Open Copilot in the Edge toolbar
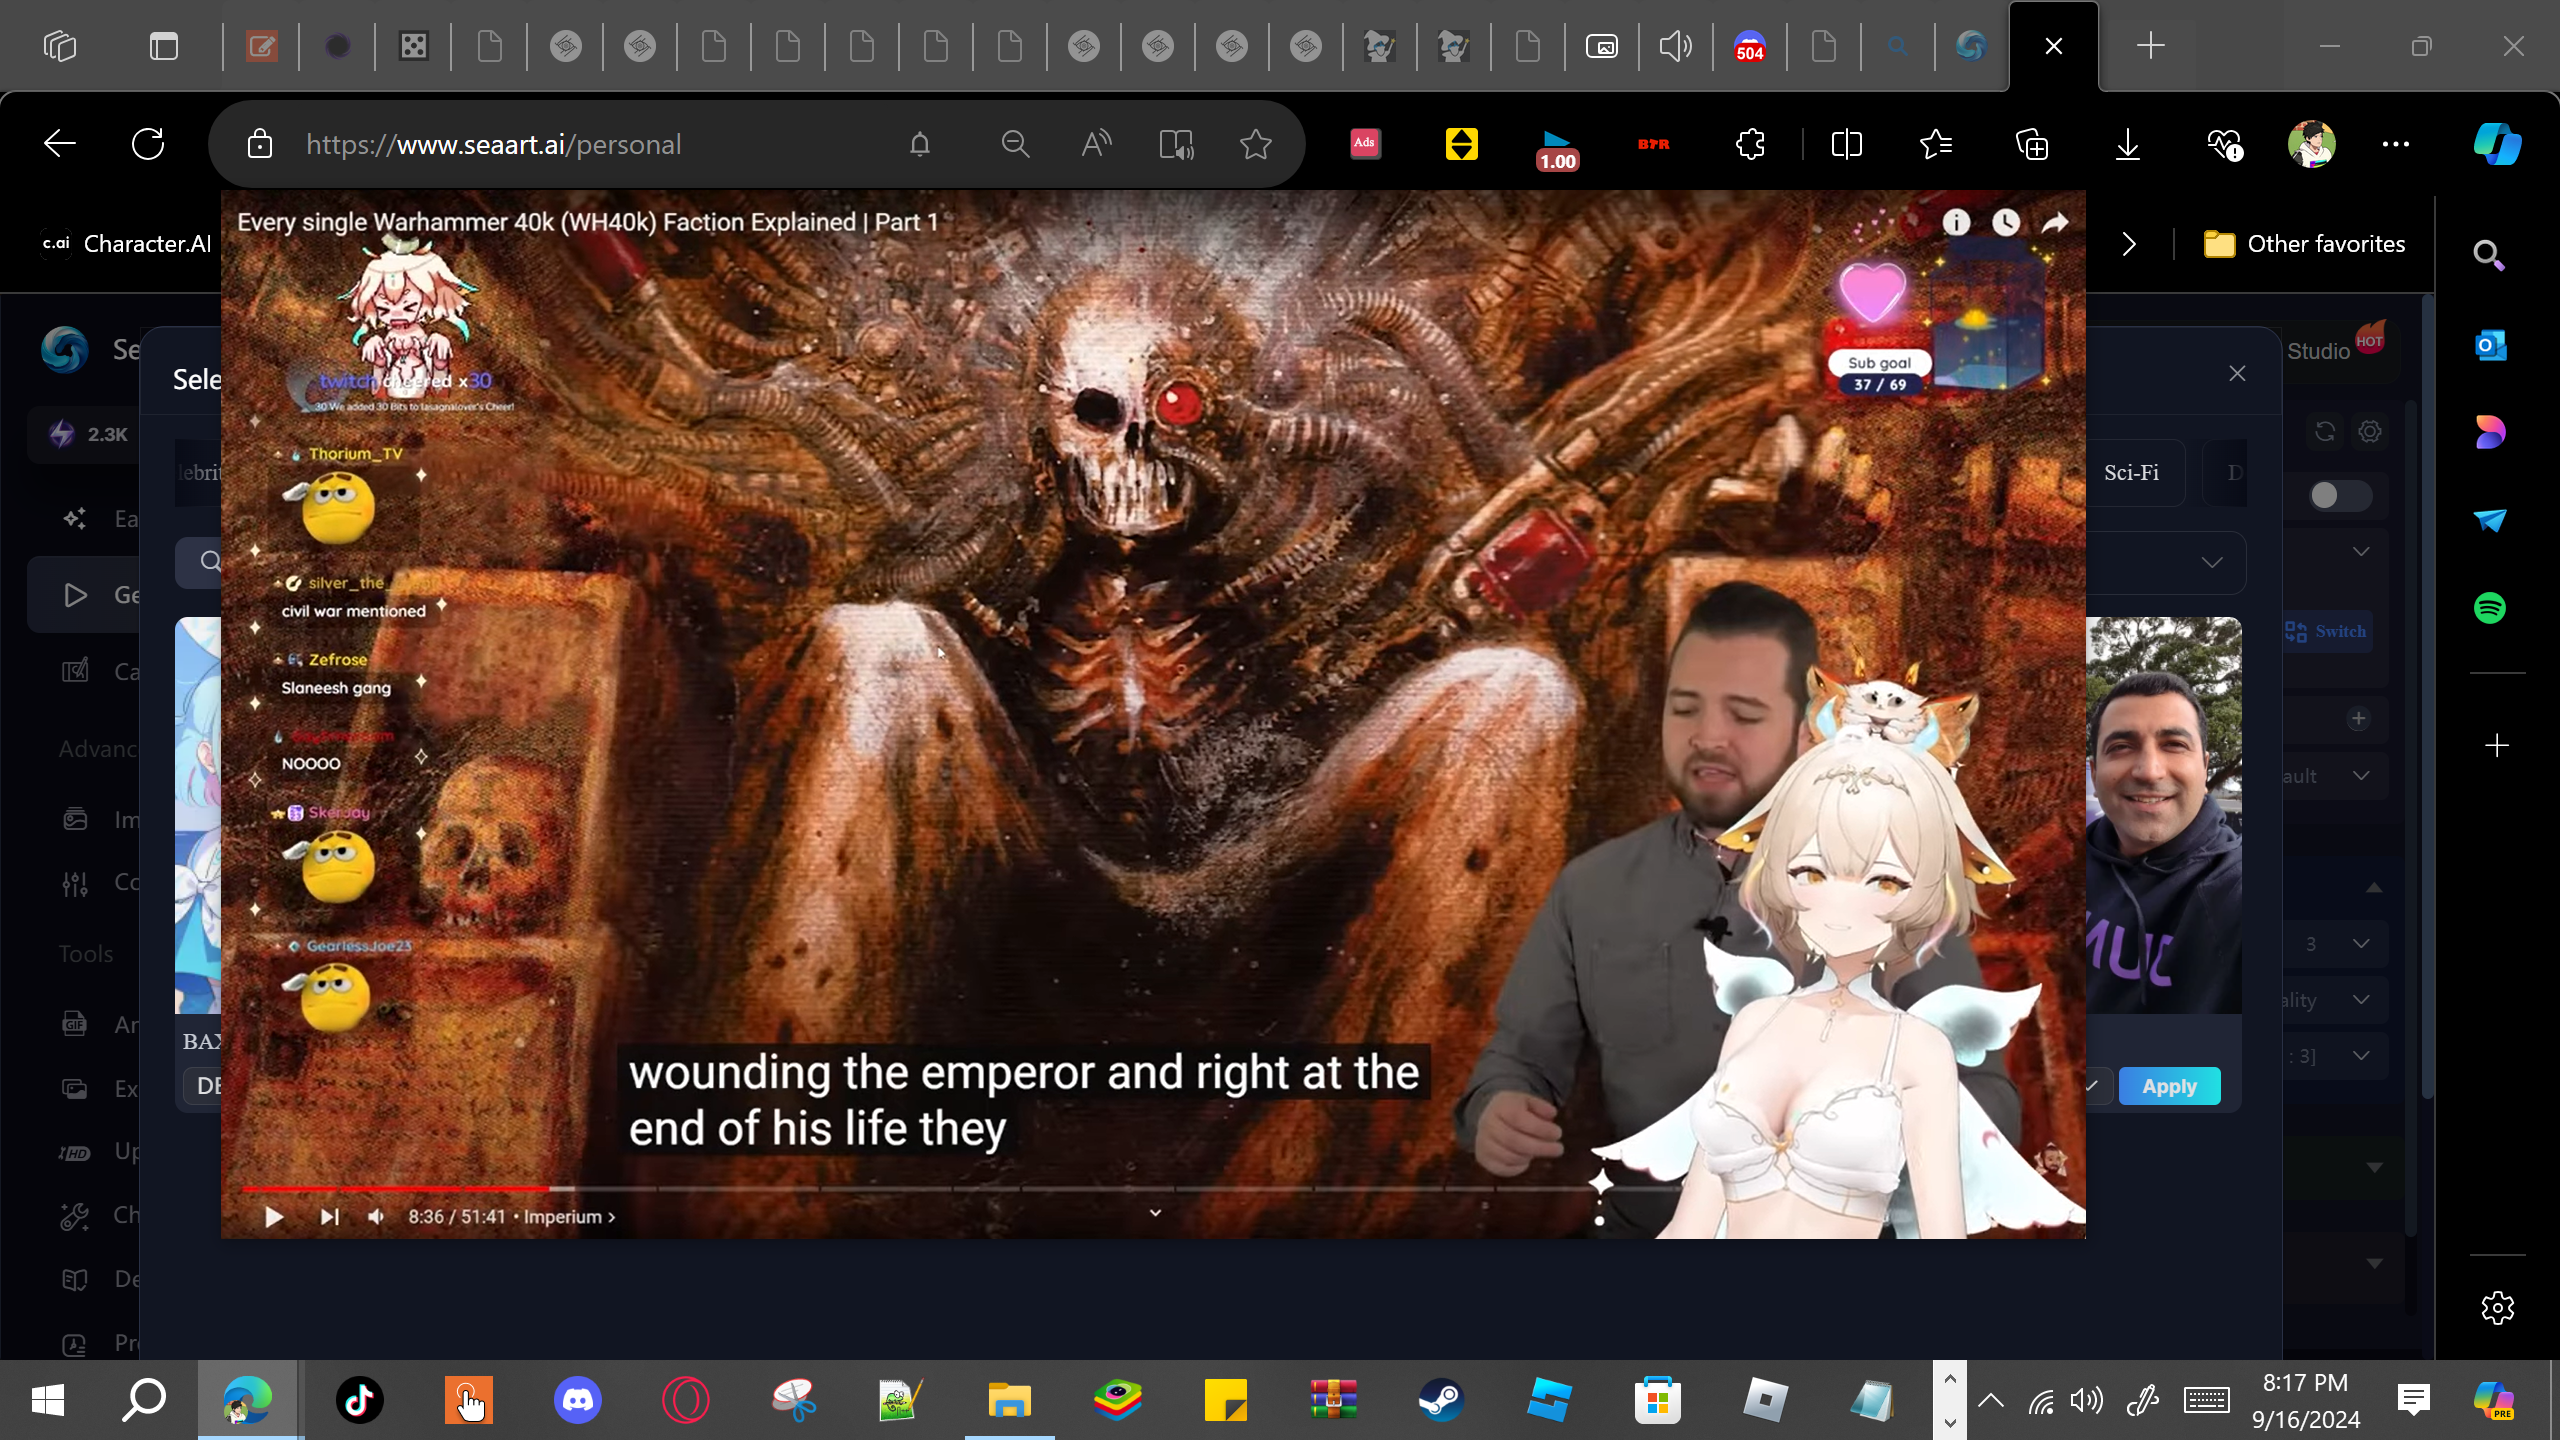 click(2497, 144)
